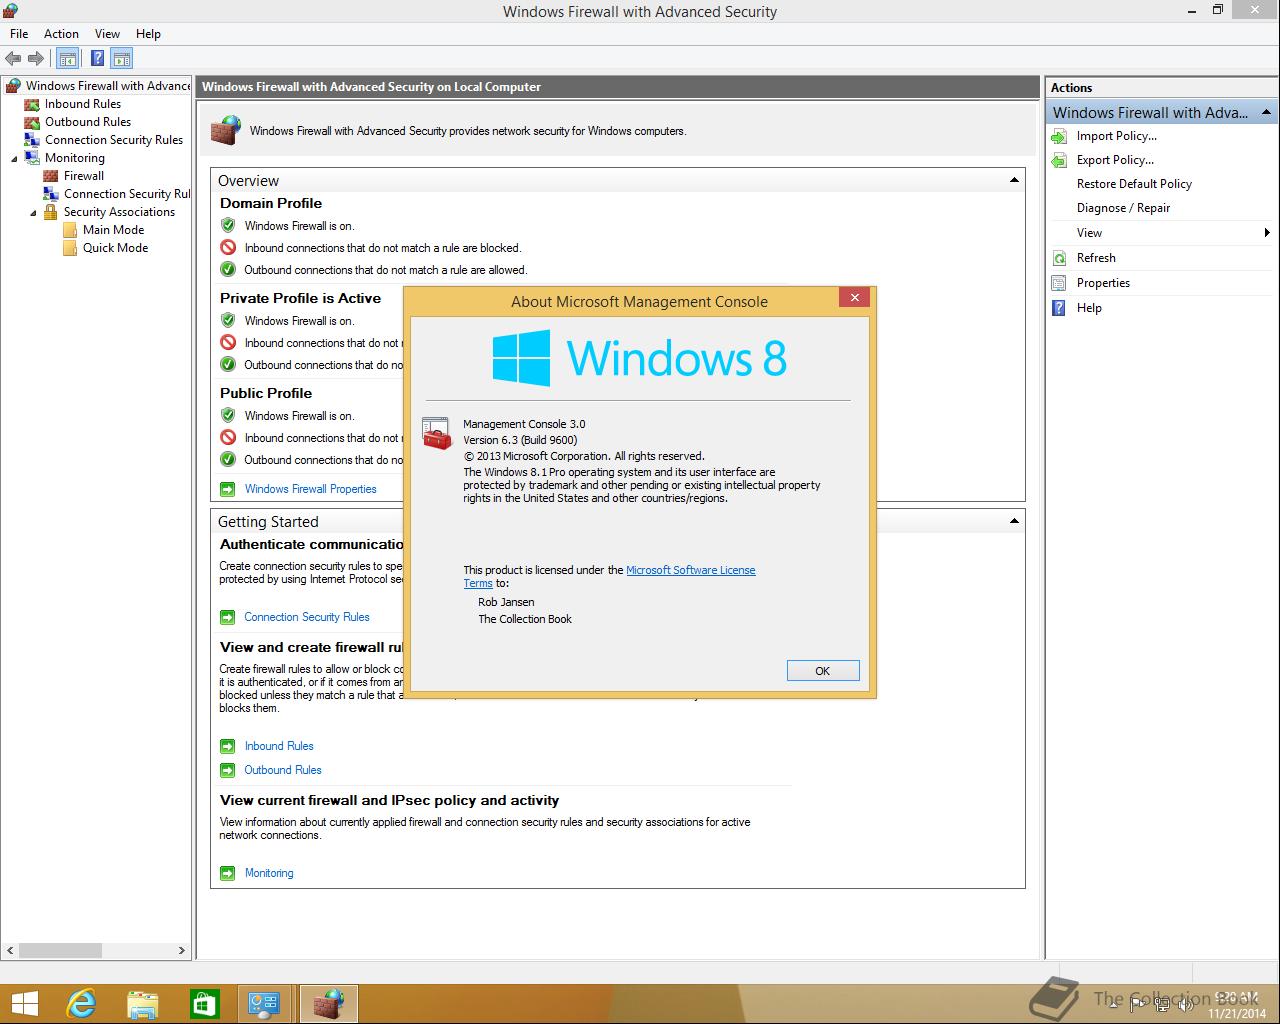1280x1024 pixels.
Task: Collapse the Getting Started section
Action: pyautogui.click(x=1014, y=521)
